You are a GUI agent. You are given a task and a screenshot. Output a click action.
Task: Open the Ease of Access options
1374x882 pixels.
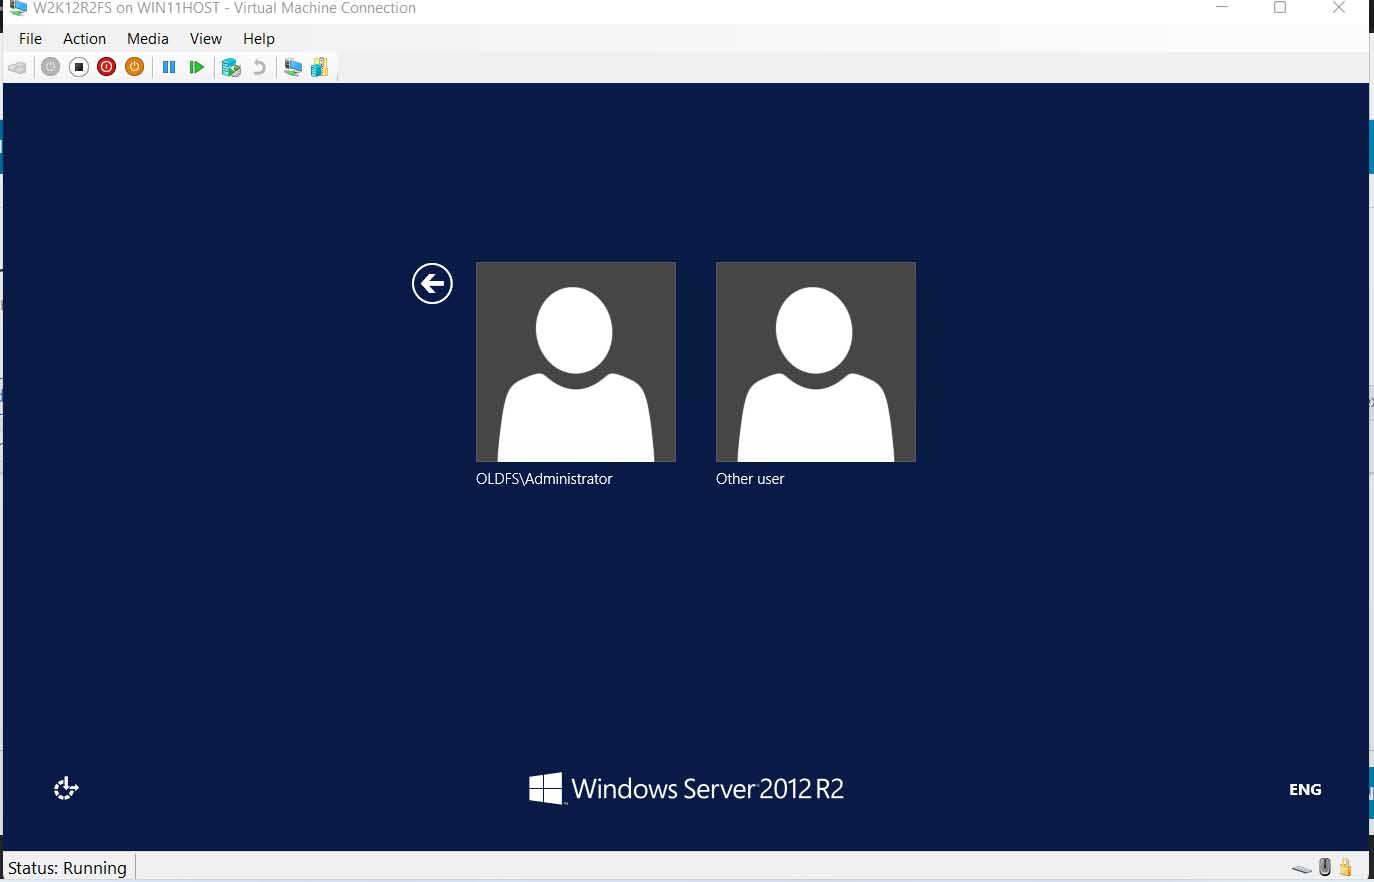tap(66, 789)
